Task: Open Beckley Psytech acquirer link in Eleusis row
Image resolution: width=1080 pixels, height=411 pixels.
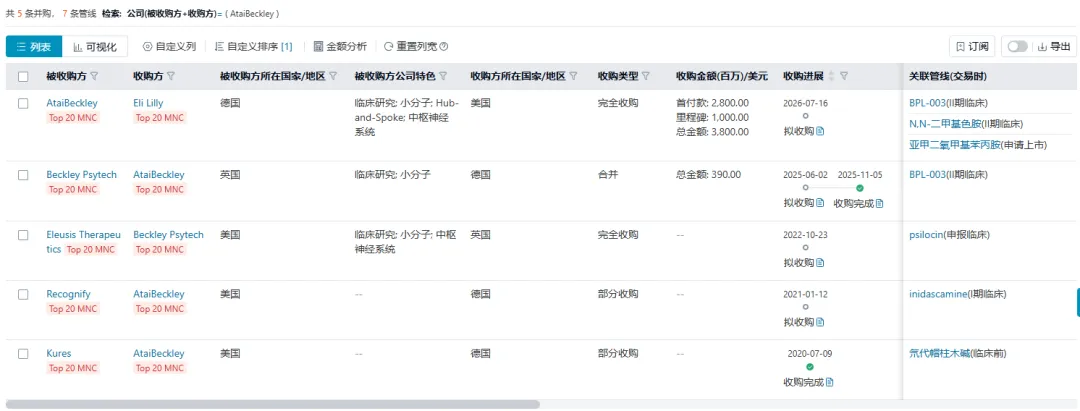Action: coord(169,235)
